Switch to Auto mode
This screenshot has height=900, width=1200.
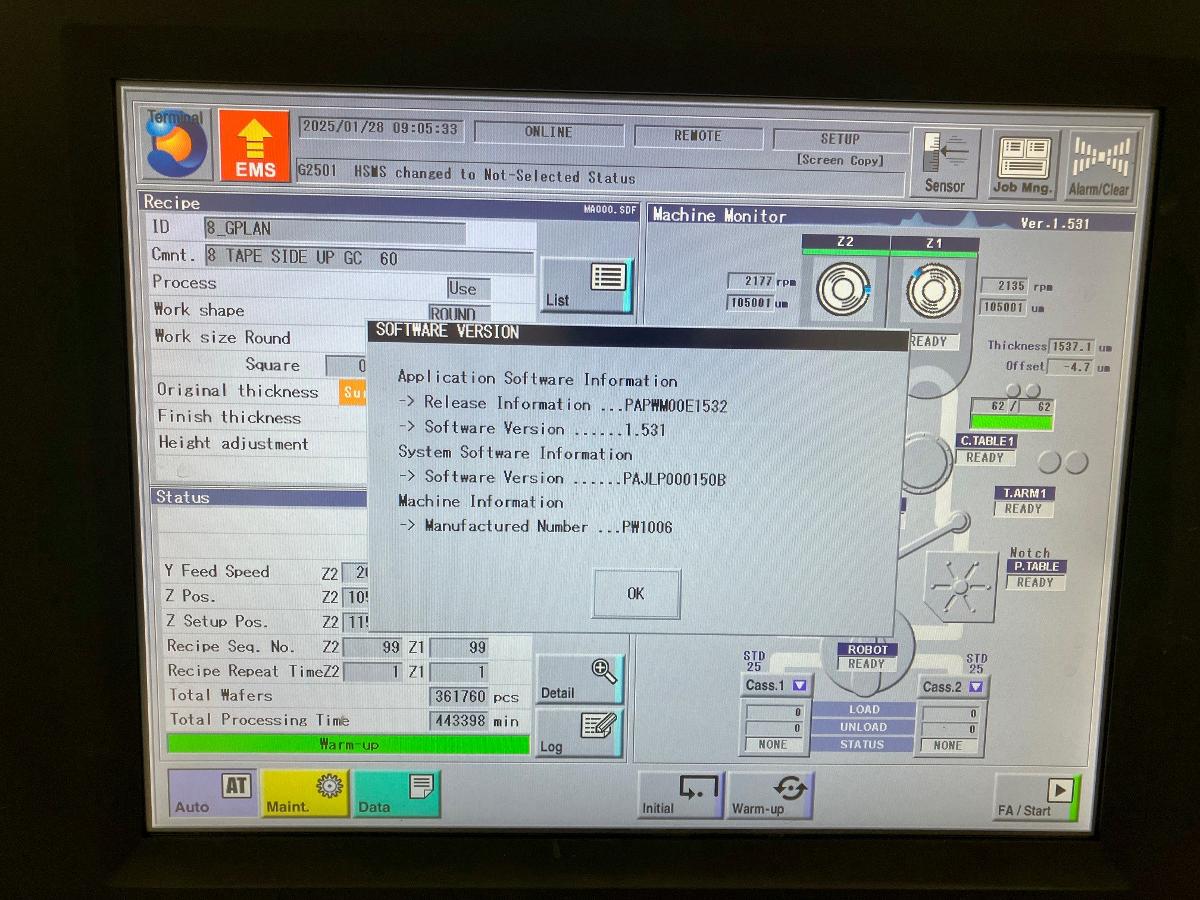point(212,794)
